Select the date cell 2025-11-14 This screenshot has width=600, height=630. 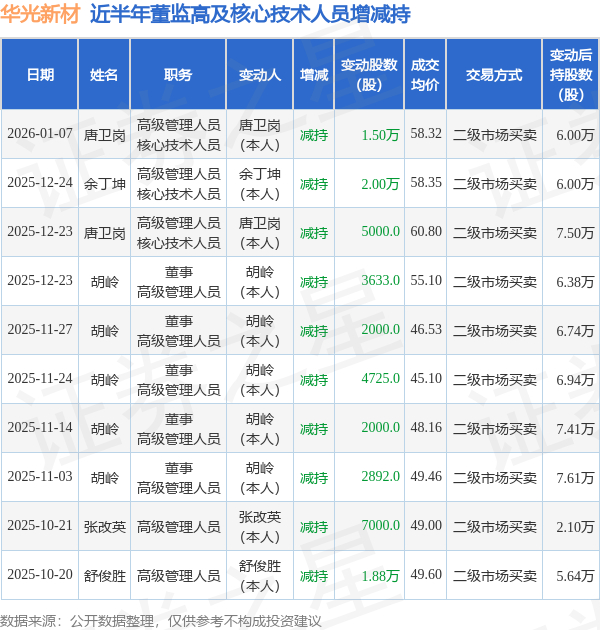coord(40,428)
